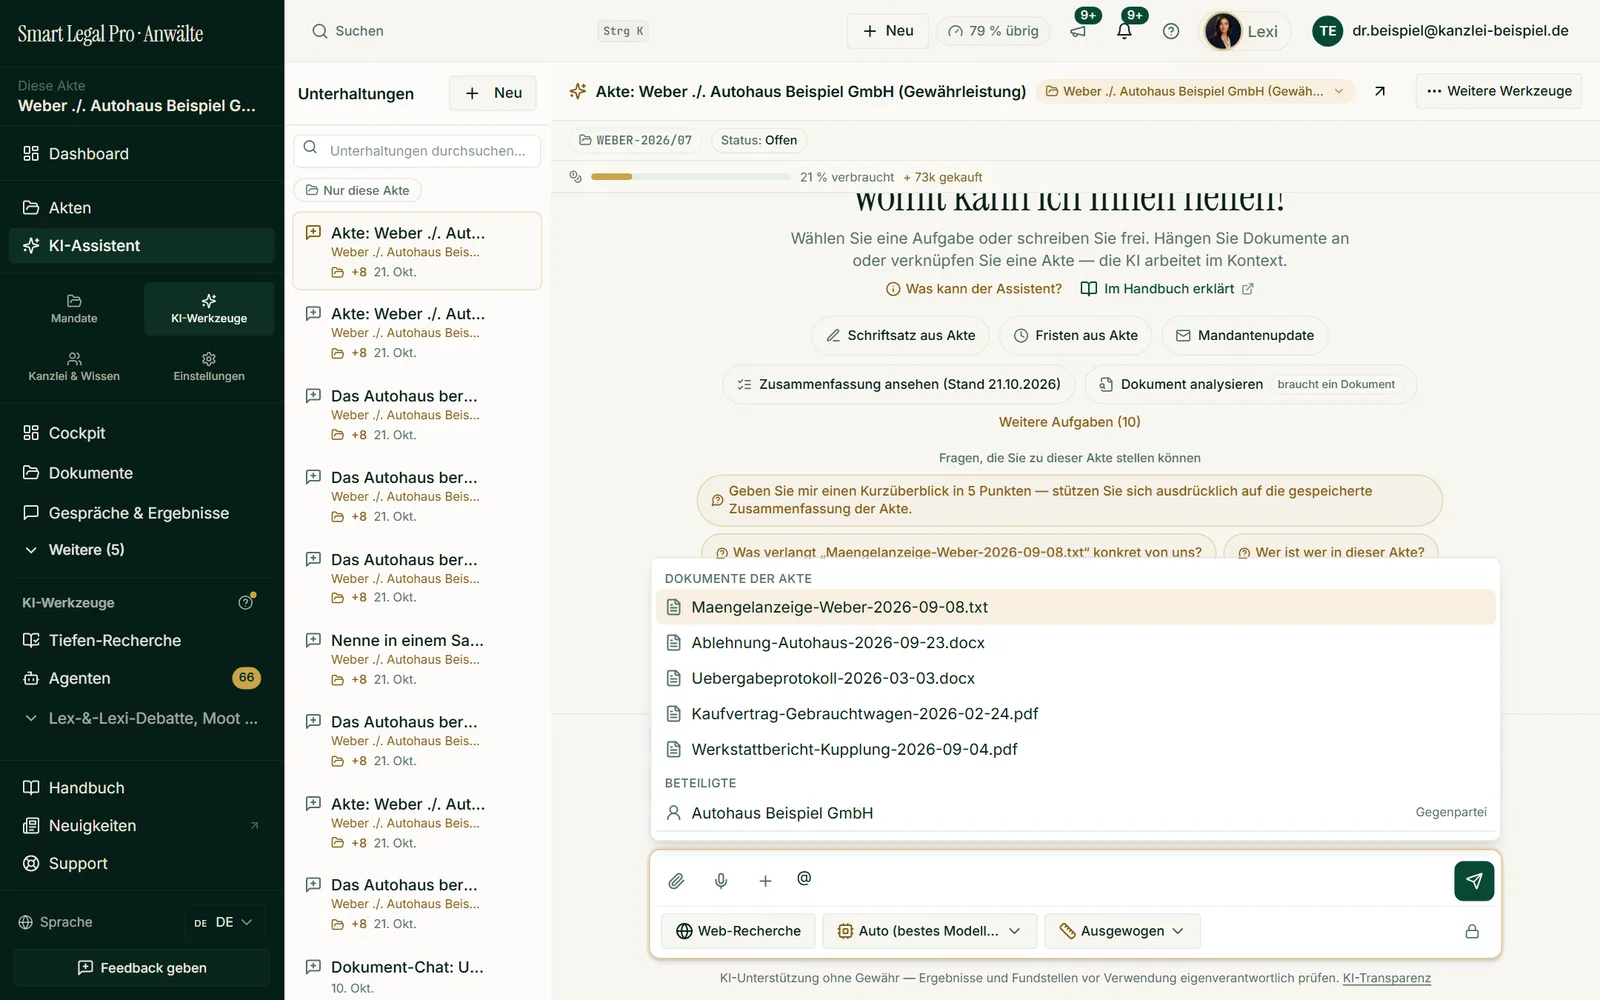Open KI-Transparenz link
1600x1000 pixels.
(x=1386, y=978)
